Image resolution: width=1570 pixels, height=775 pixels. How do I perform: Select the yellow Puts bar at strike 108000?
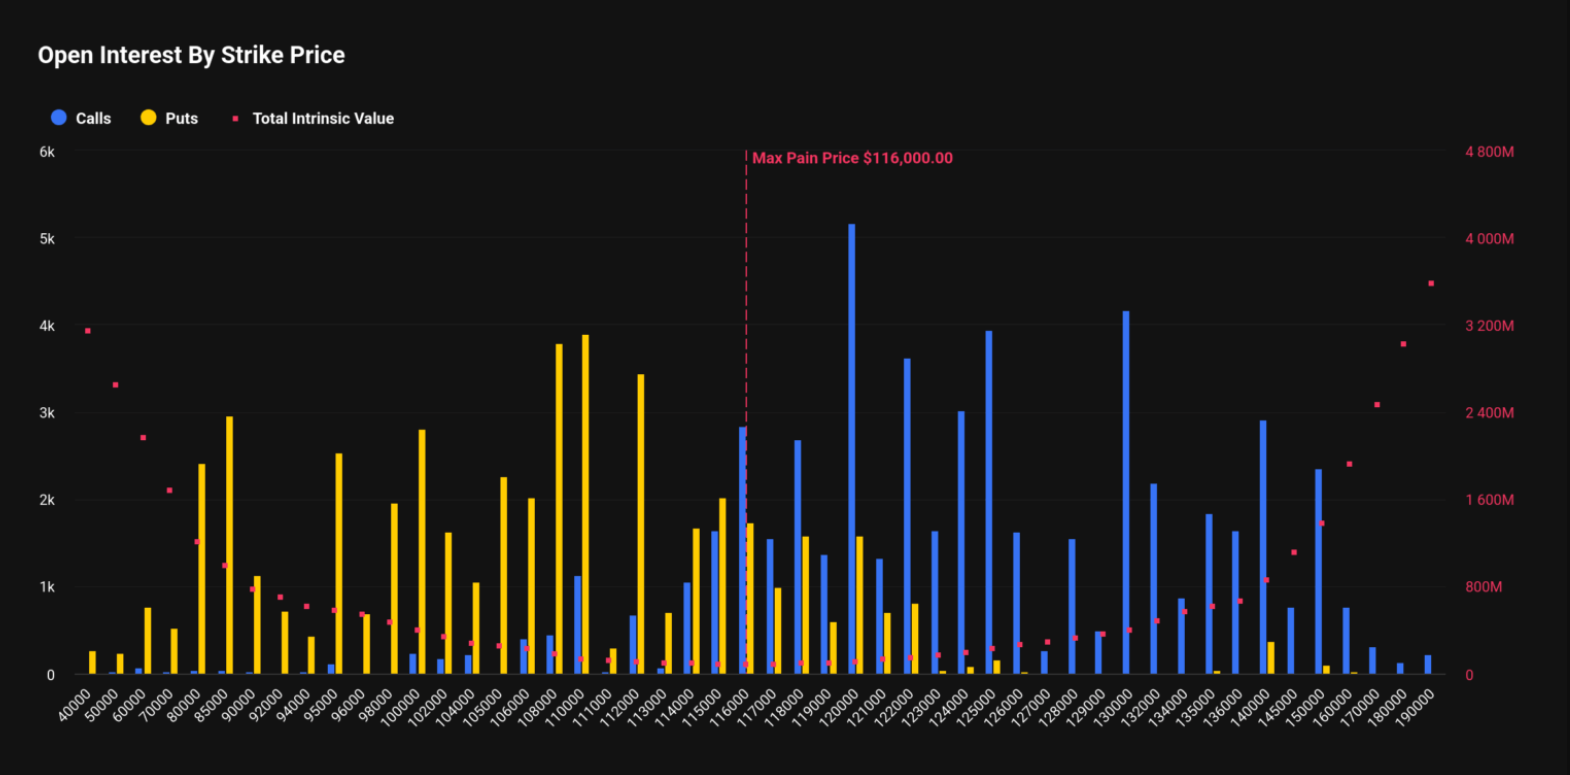tap(559, 509)
